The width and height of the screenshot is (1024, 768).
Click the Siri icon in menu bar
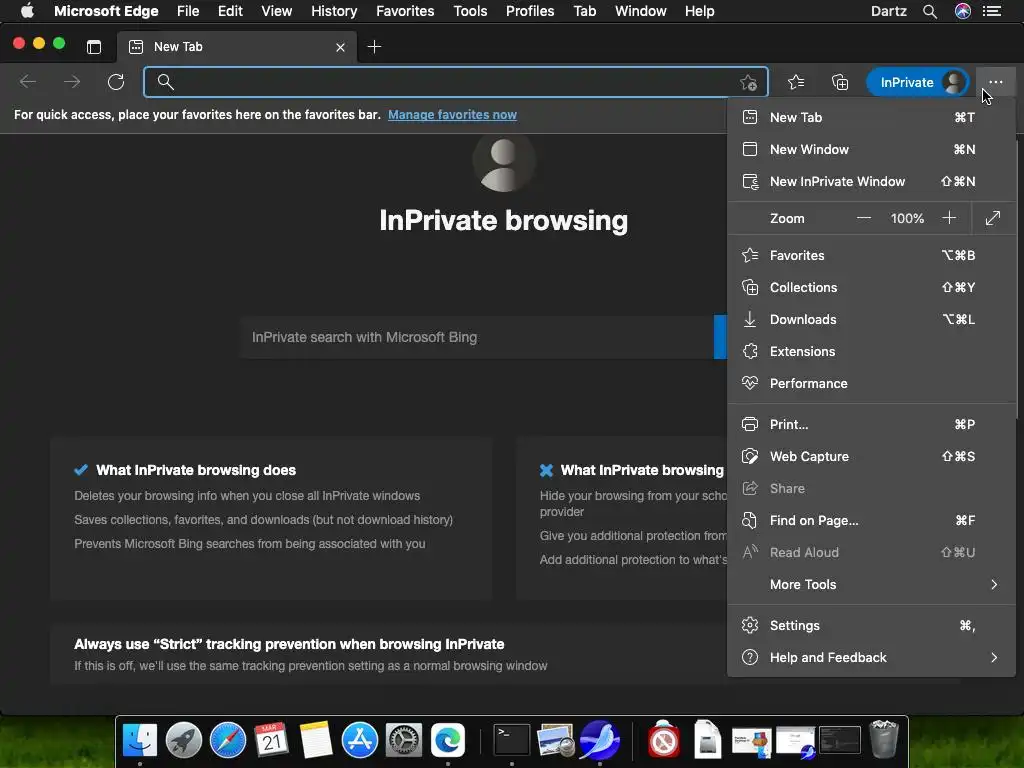[963, 11]
